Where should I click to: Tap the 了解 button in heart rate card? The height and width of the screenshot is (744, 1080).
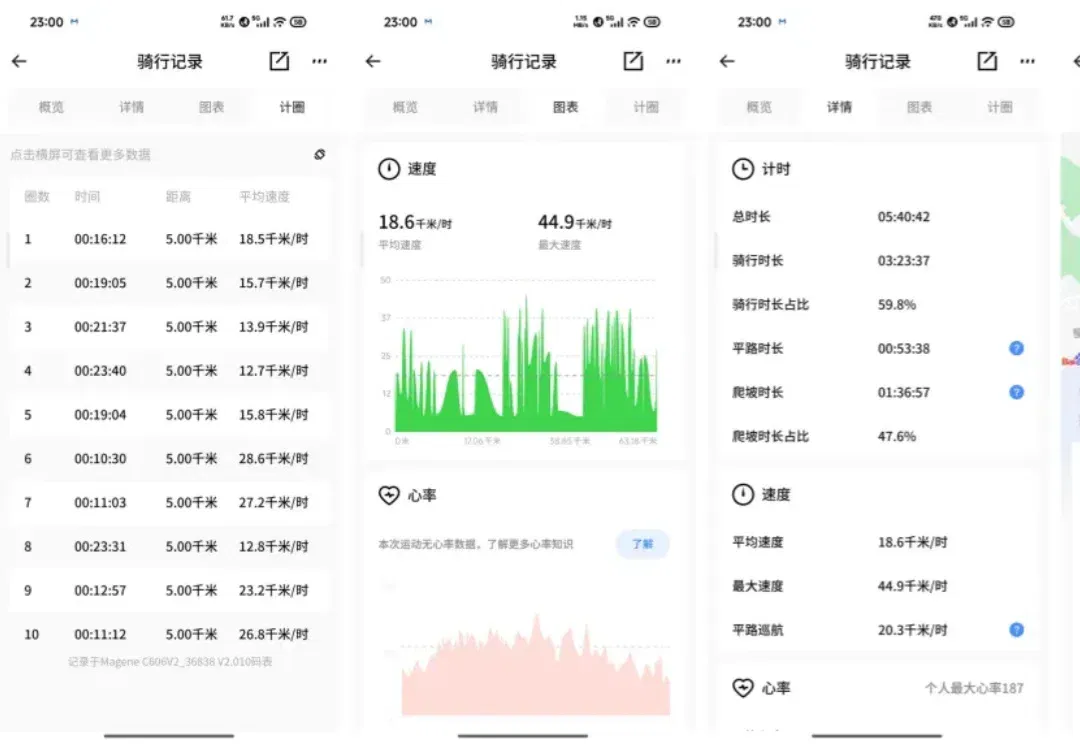click(643, 544)
